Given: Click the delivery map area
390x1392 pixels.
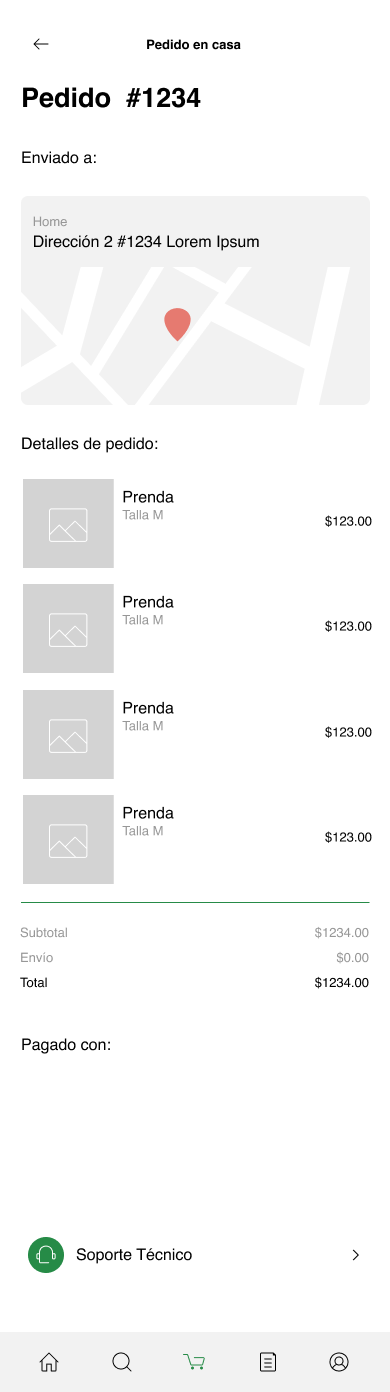Looking at the screenshot, I should (195, 335).
